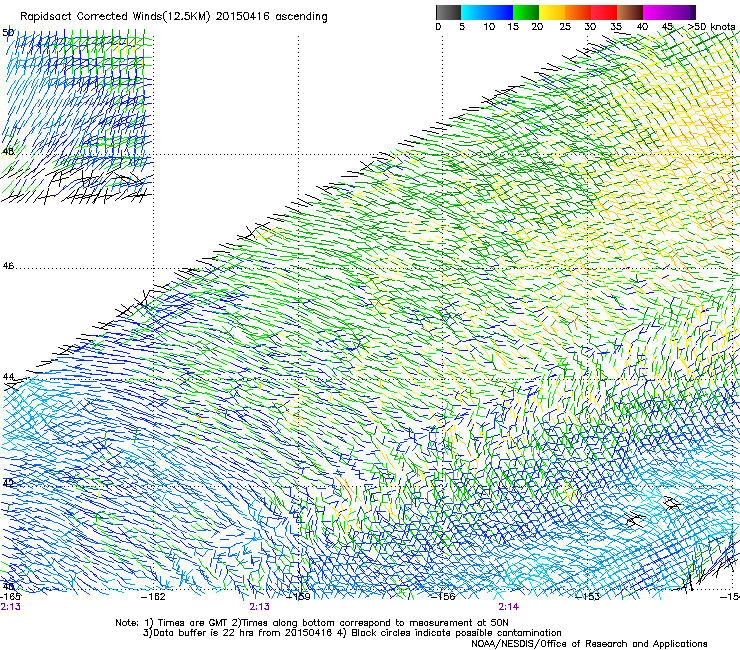740x650 pixels.
Task: Click the brown 35-40 knots color band
Action: point(630,12)
